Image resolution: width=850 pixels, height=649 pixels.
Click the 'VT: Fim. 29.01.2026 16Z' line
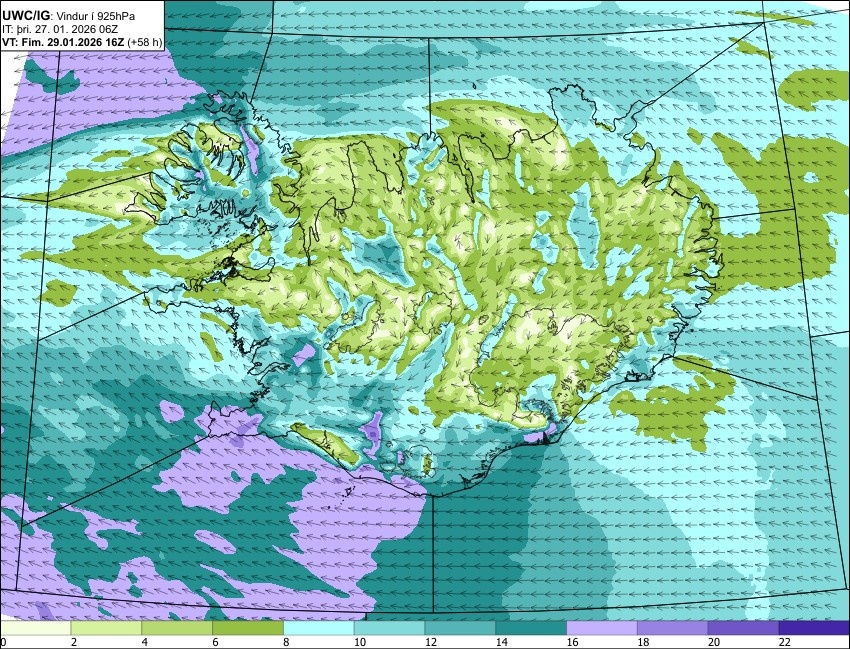[63, 43]
